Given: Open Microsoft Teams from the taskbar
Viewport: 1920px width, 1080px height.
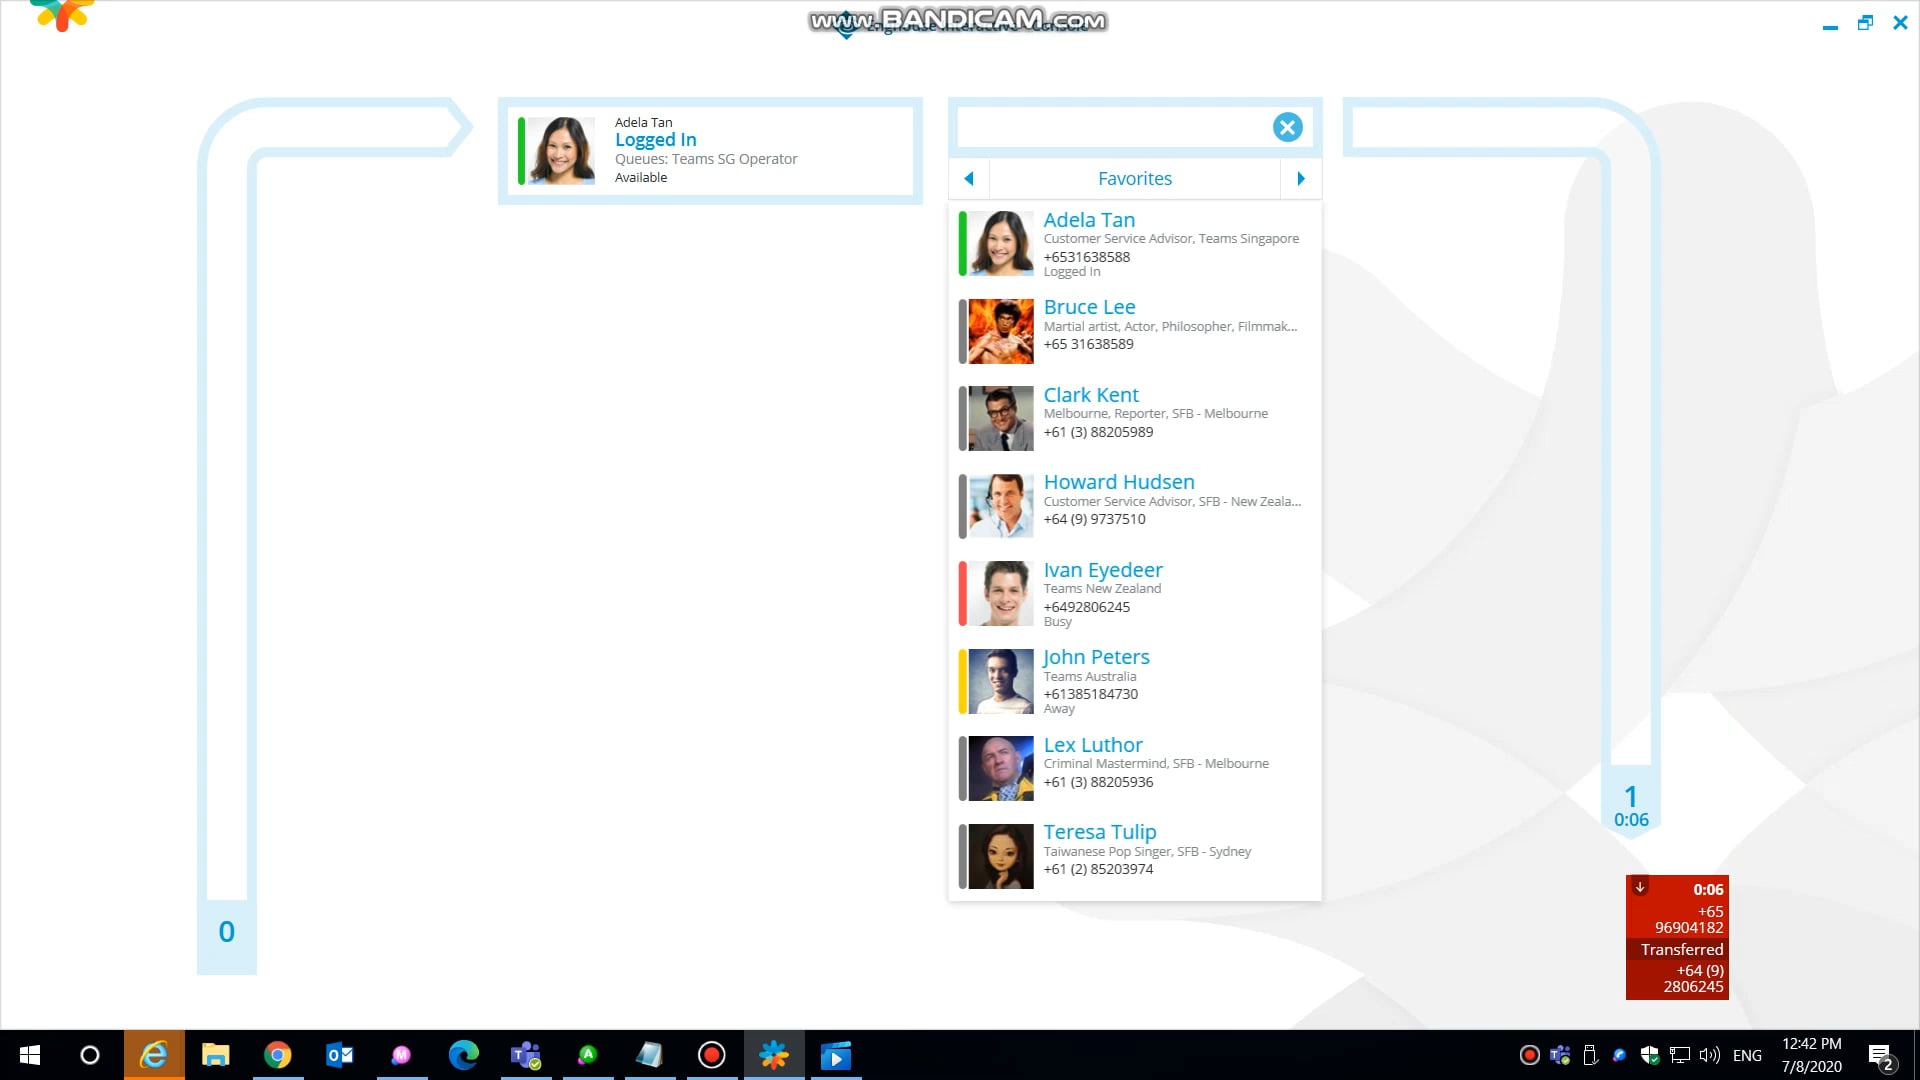Looking at the screenshot, I should (524, 1054).
